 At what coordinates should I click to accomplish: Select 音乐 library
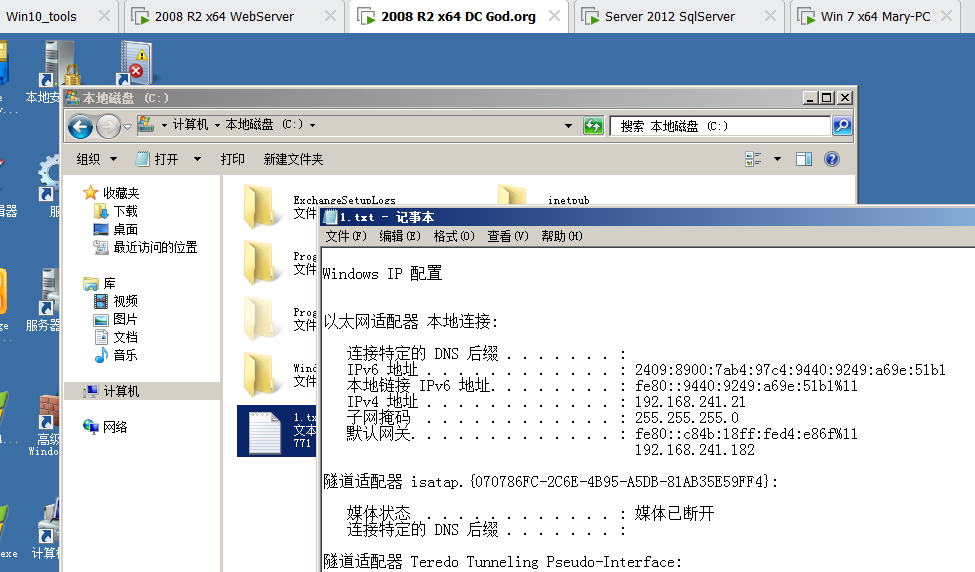125,356
